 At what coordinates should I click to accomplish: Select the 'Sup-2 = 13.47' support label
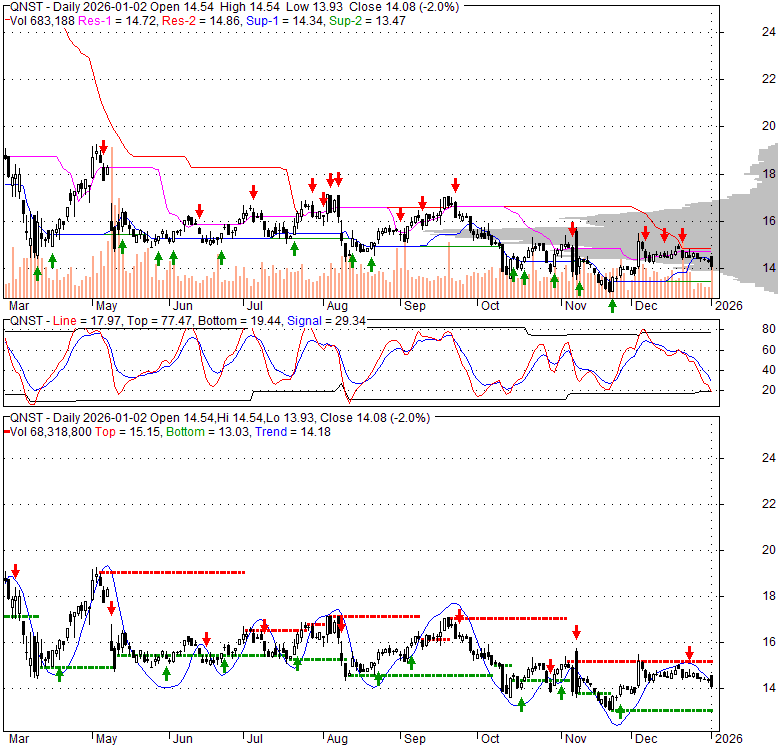click(x=367, y=21)
